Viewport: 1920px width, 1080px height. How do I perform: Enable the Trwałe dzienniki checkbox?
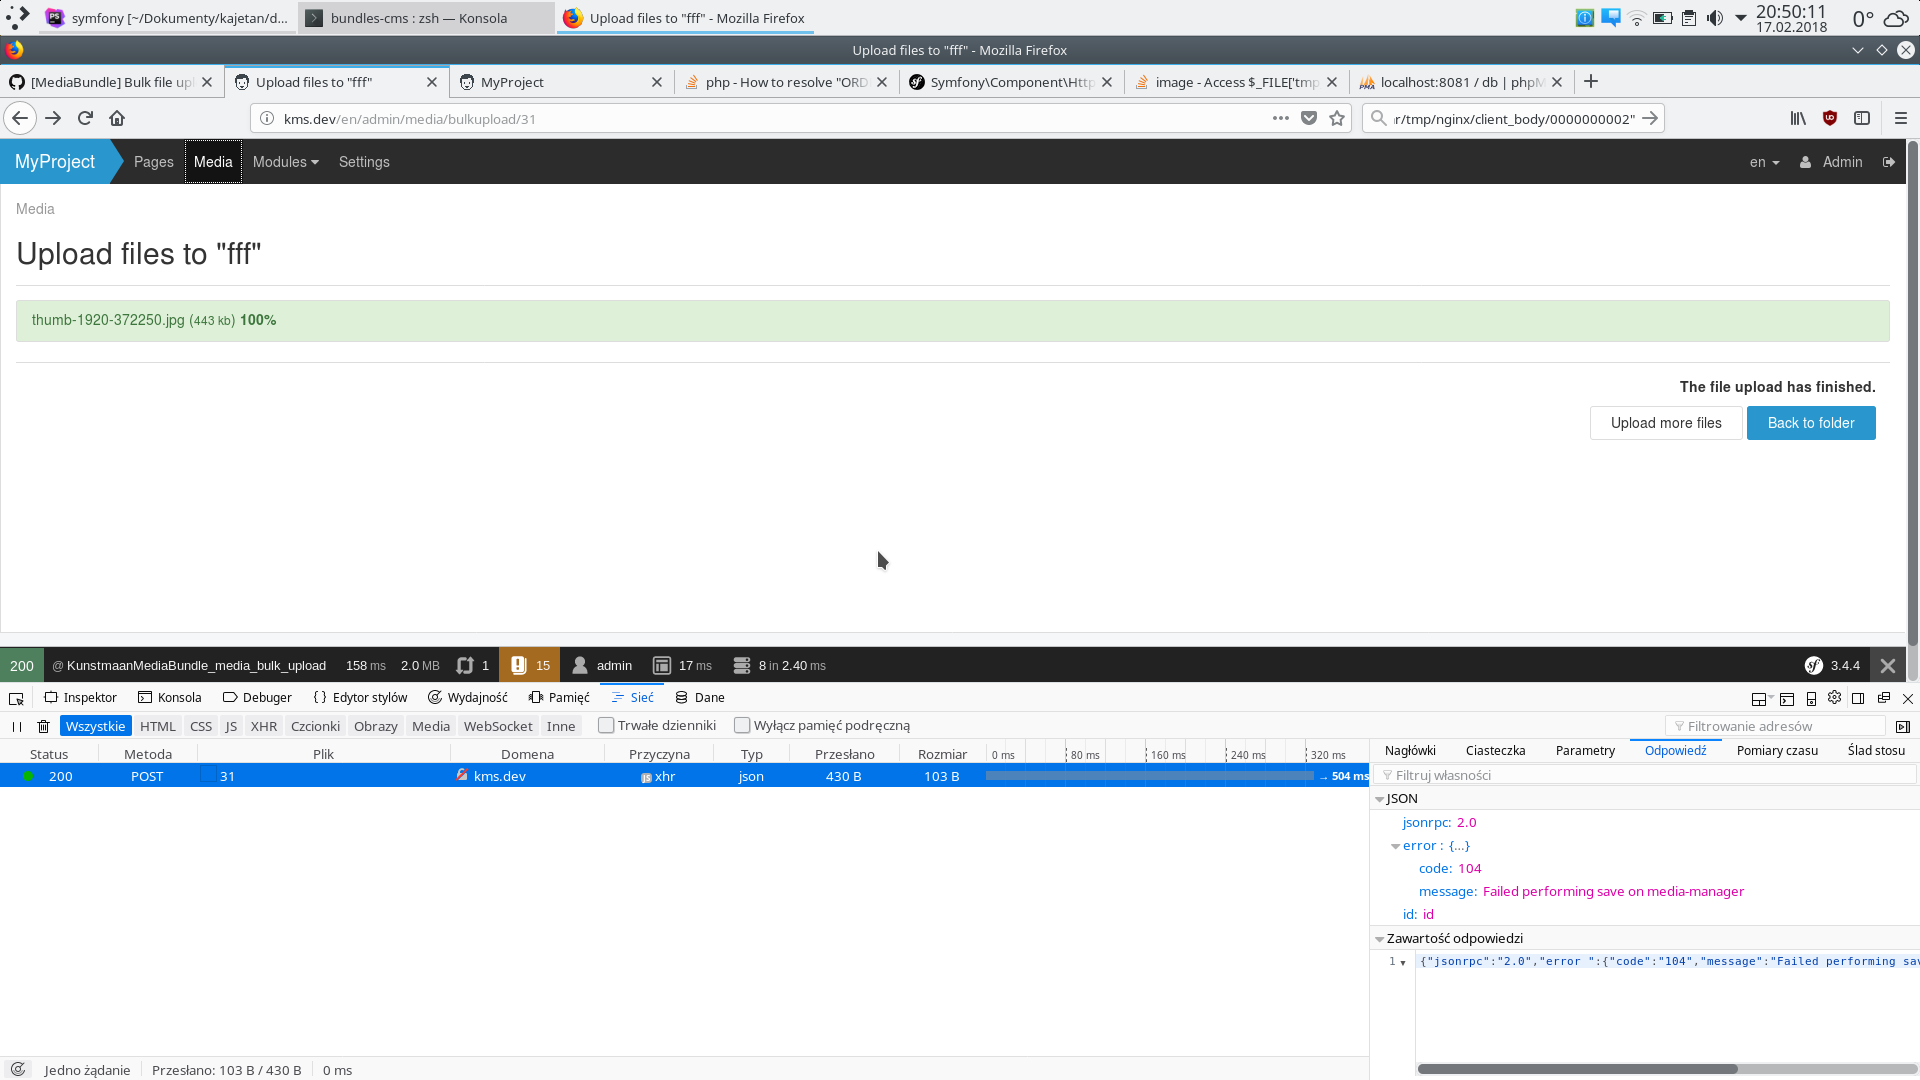[x=606, y=726]
